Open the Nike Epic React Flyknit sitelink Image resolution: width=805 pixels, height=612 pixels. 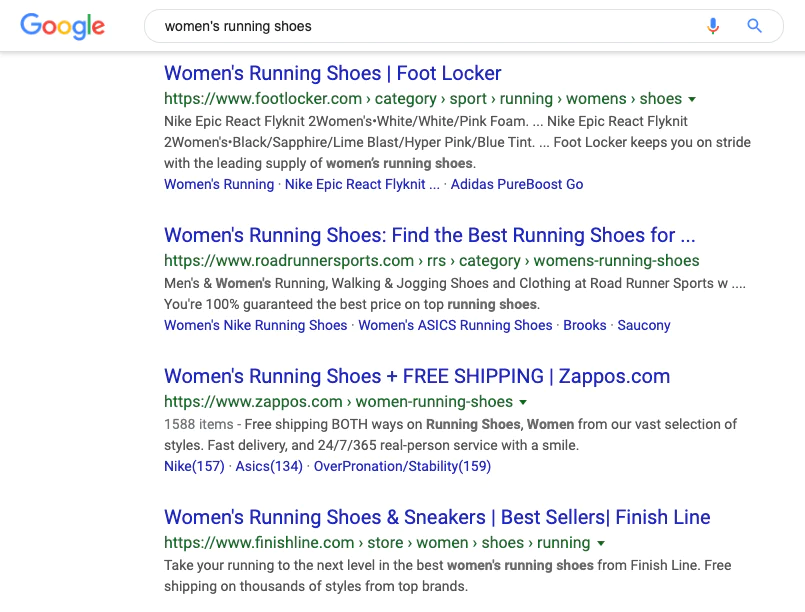point(362,184)
